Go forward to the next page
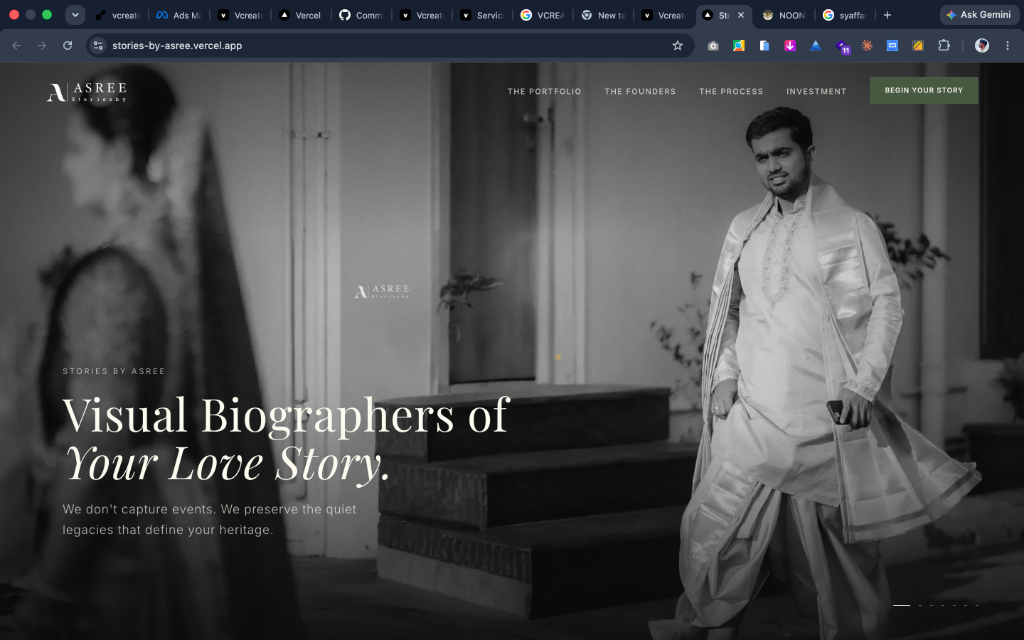The height and width of the screenshot is (640, 1024). (x=42, y=46)
